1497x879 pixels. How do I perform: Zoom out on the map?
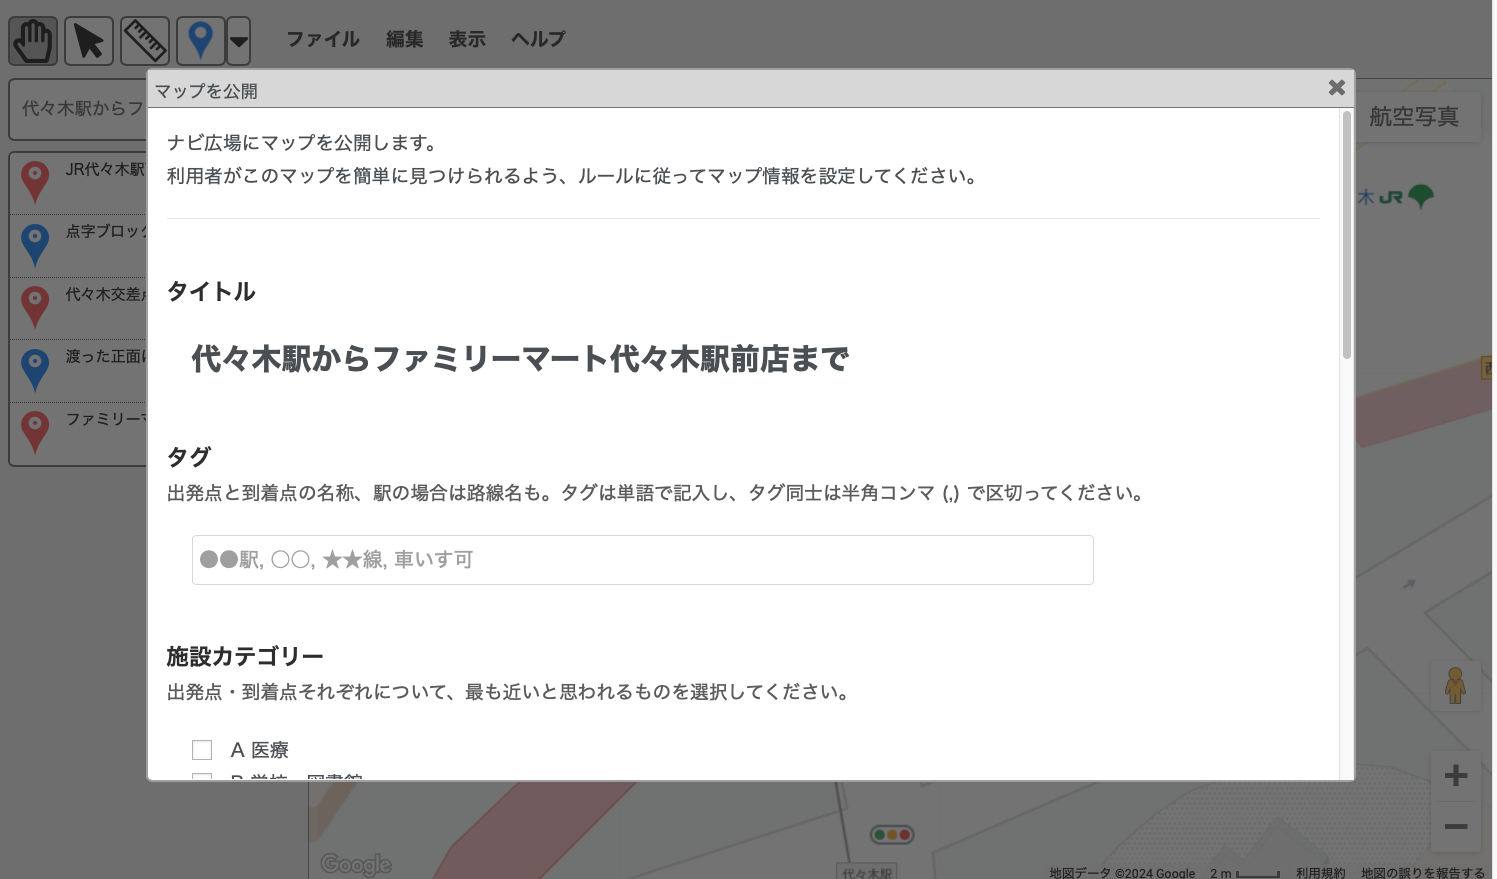coord(1455,827)
